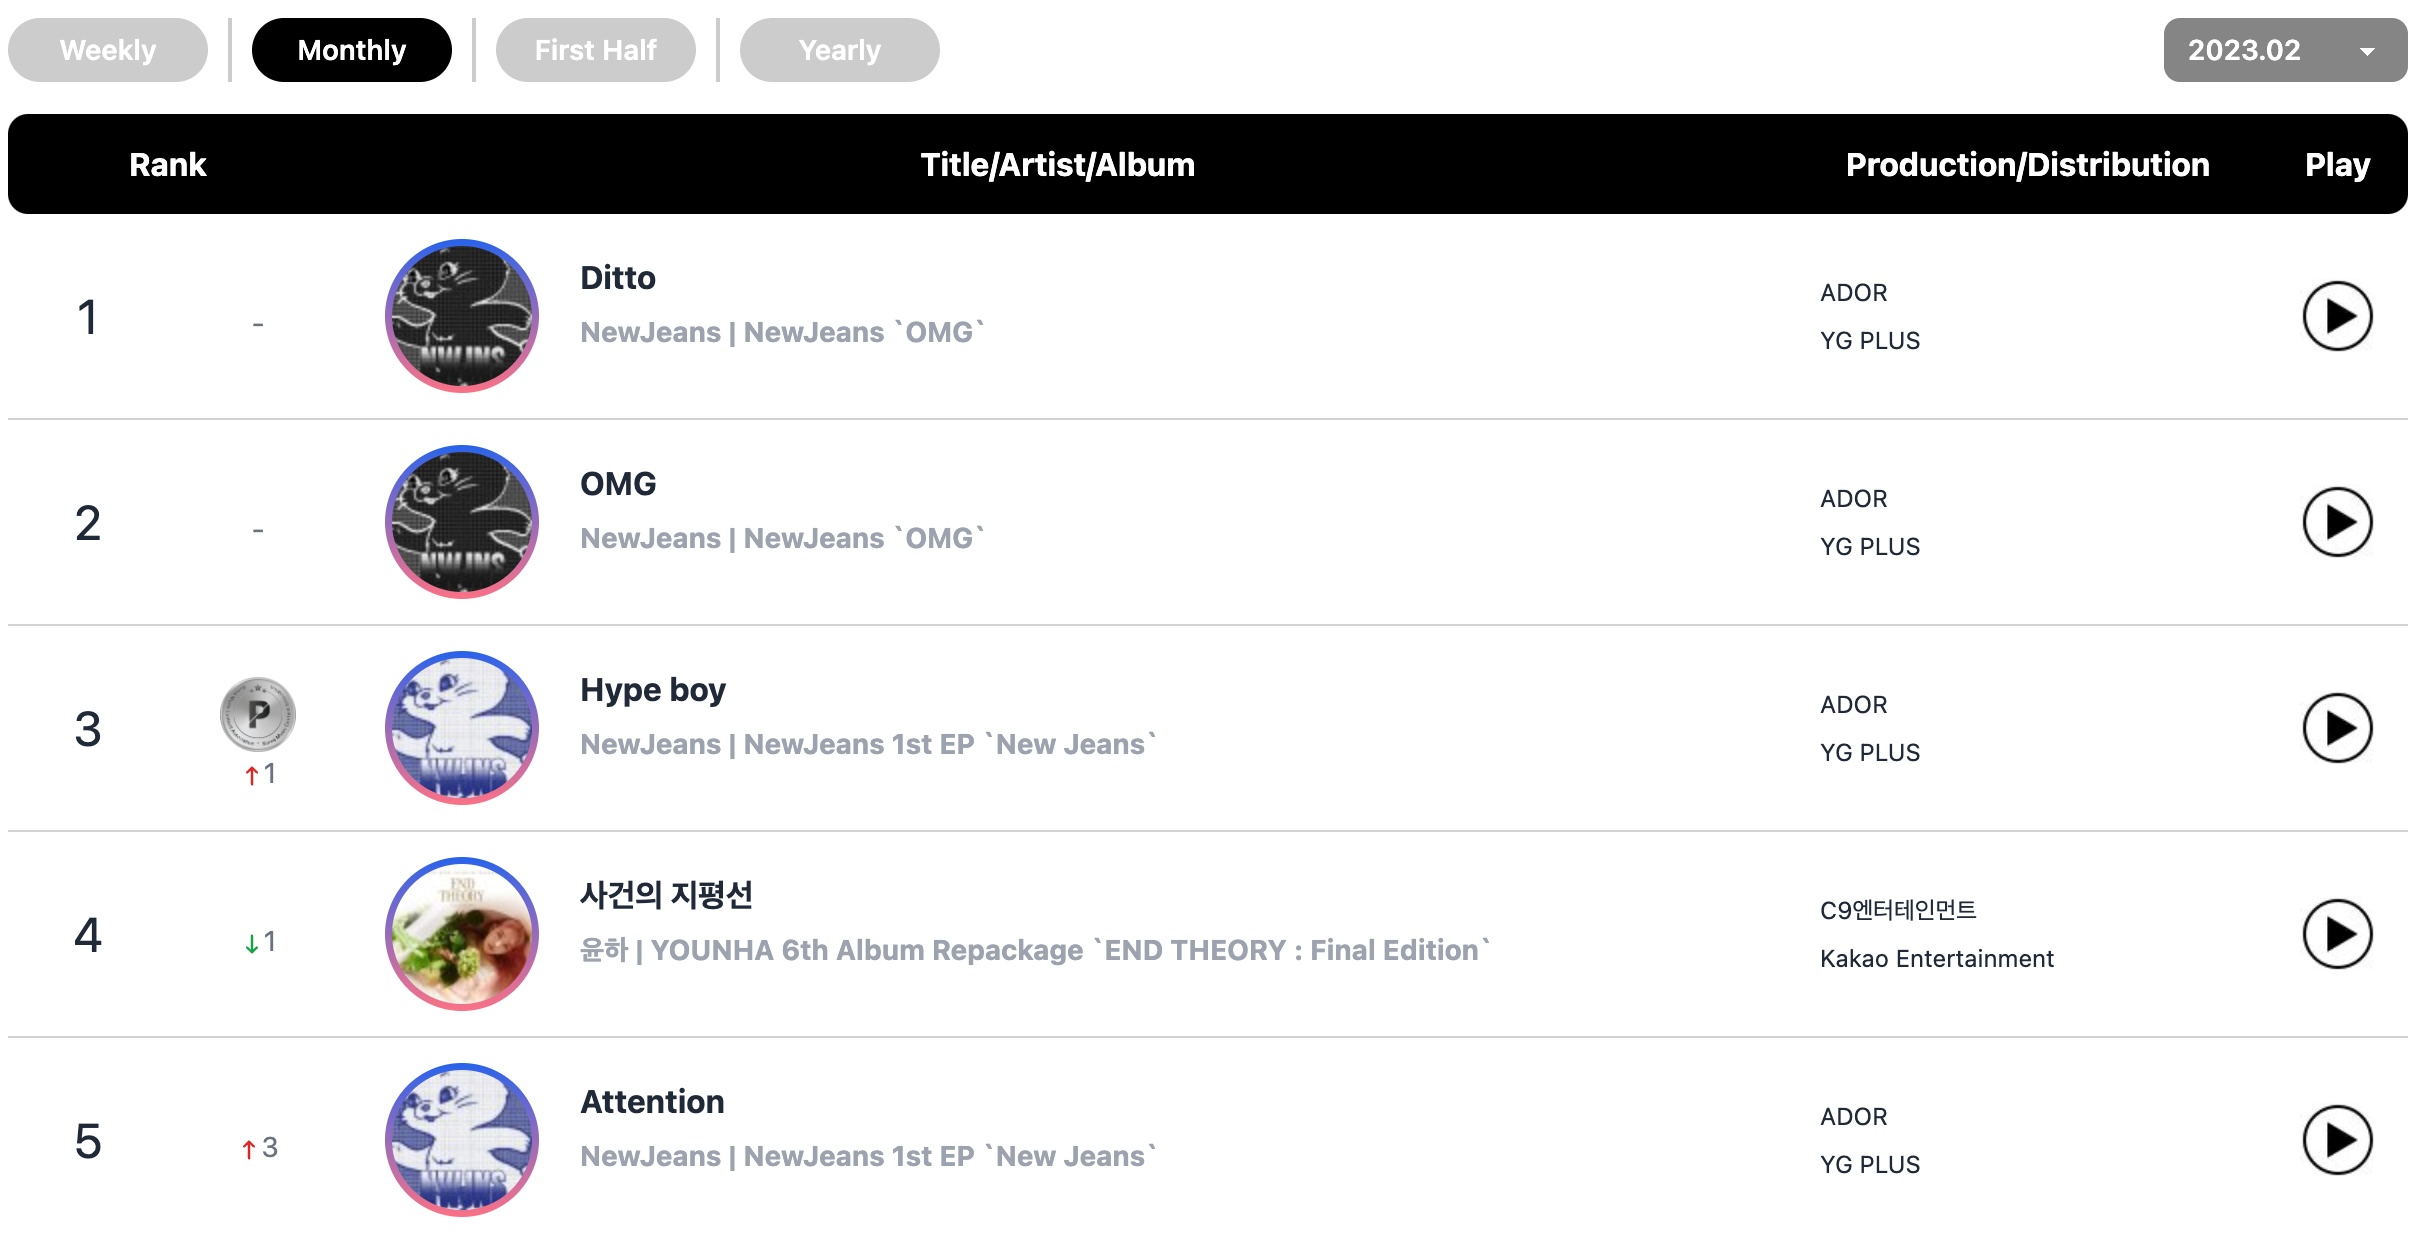The image size is (2426, 1240).
Task: Open the 사건의 지평선 song title
Action: click(666, 894)
